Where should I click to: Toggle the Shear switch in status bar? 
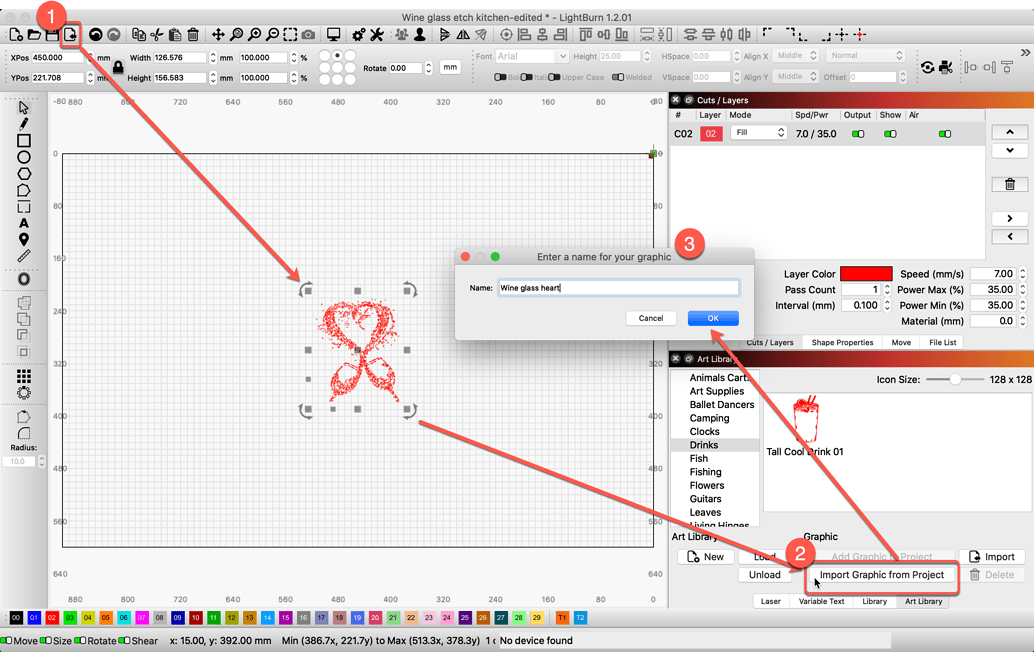(125, 640)
